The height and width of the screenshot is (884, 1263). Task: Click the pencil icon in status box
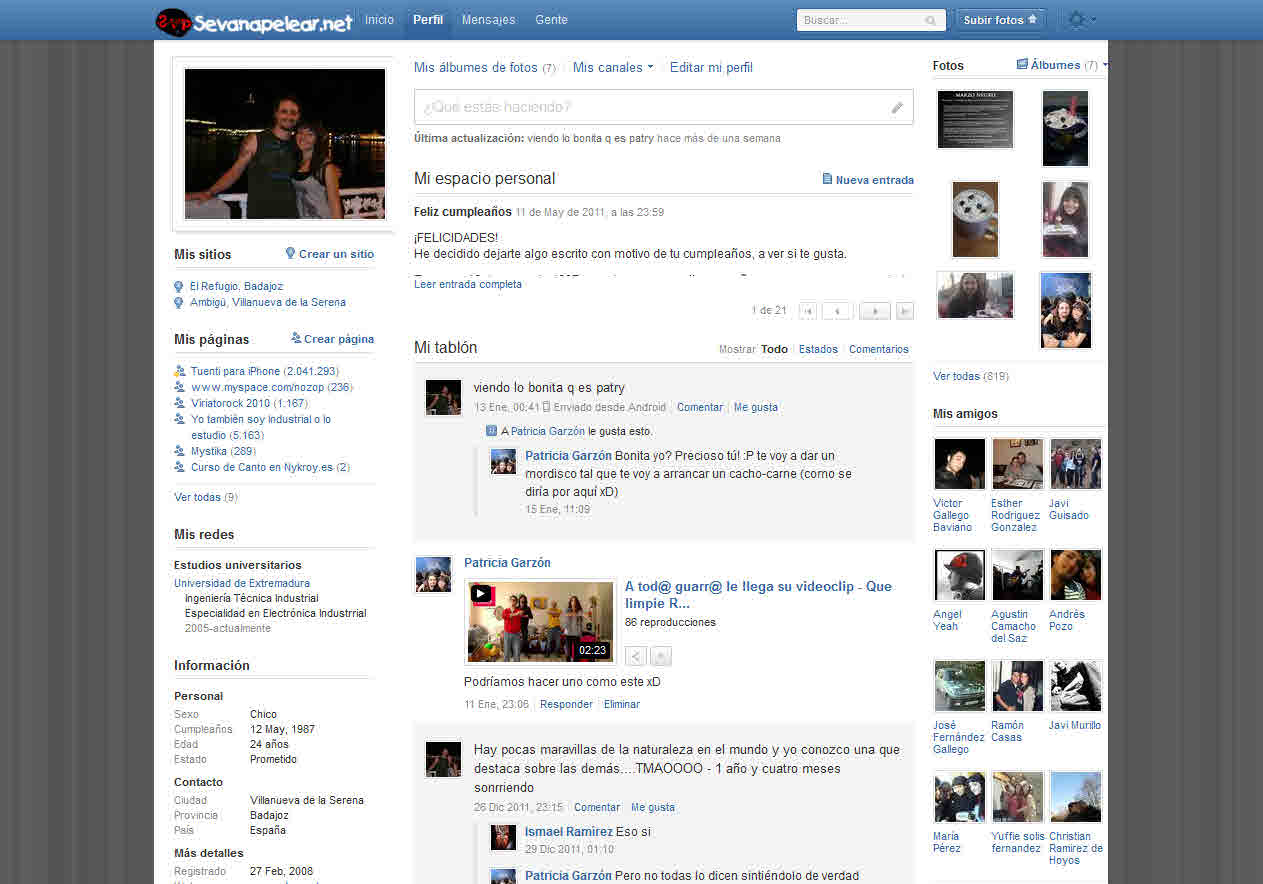(x=897, y=107)
